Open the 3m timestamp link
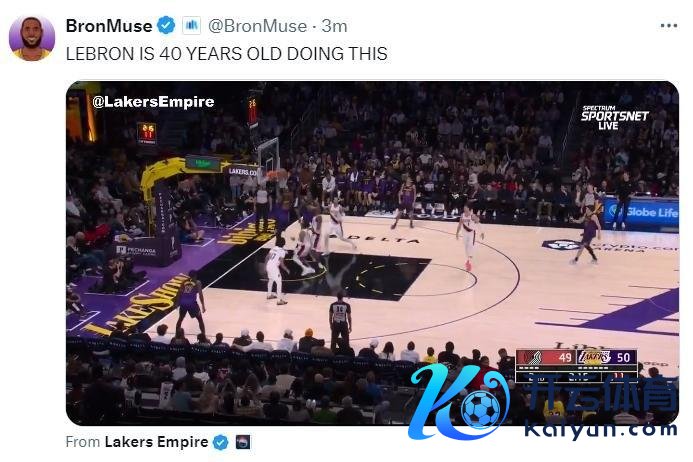The height and width of the screenshot is (462, 693). (x=335, y=26)
